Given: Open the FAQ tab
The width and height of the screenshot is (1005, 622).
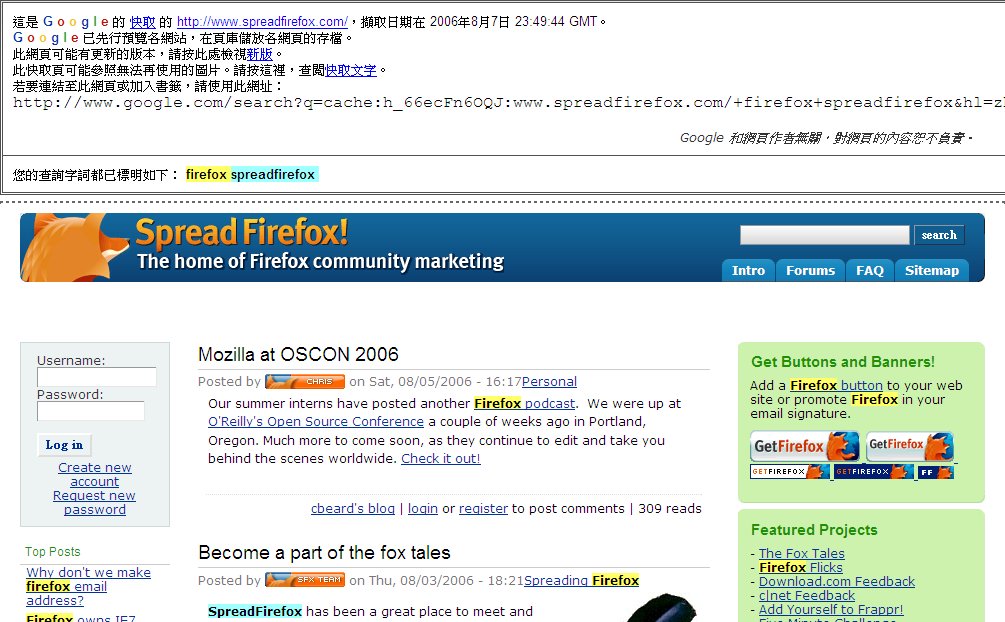Looking at the screenshot, I should [870, 271].
